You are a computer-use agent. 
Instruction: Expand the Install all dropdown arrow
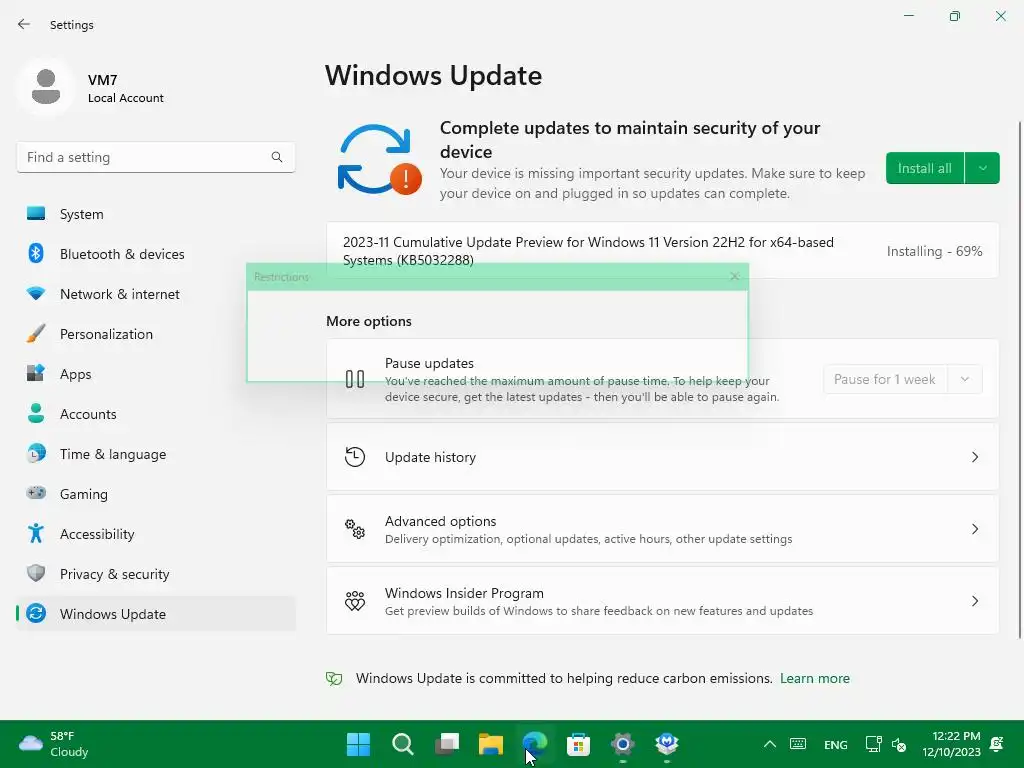click(x=982, y=168)
